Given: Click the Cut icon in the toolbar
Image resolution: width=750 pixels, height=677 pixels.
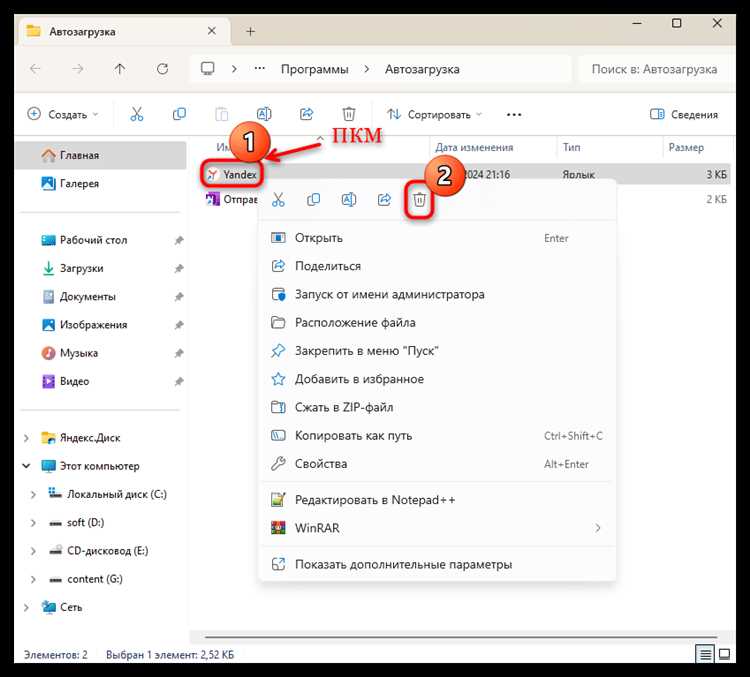Looking at the screenshot, I should click(137, 114).
